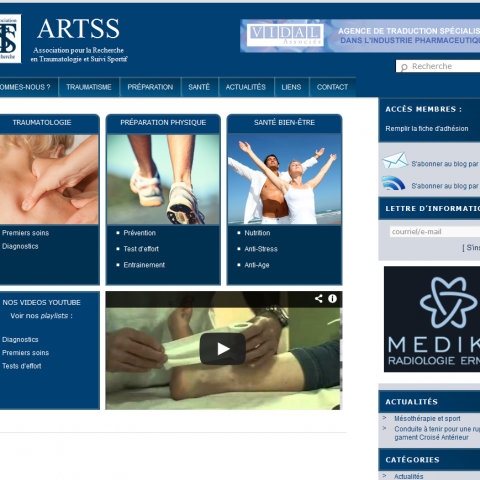Image resolution: width=480 pixels, height=480 pixels.
Task: Click the blue RSS feed icon
Action: (393, 183)
